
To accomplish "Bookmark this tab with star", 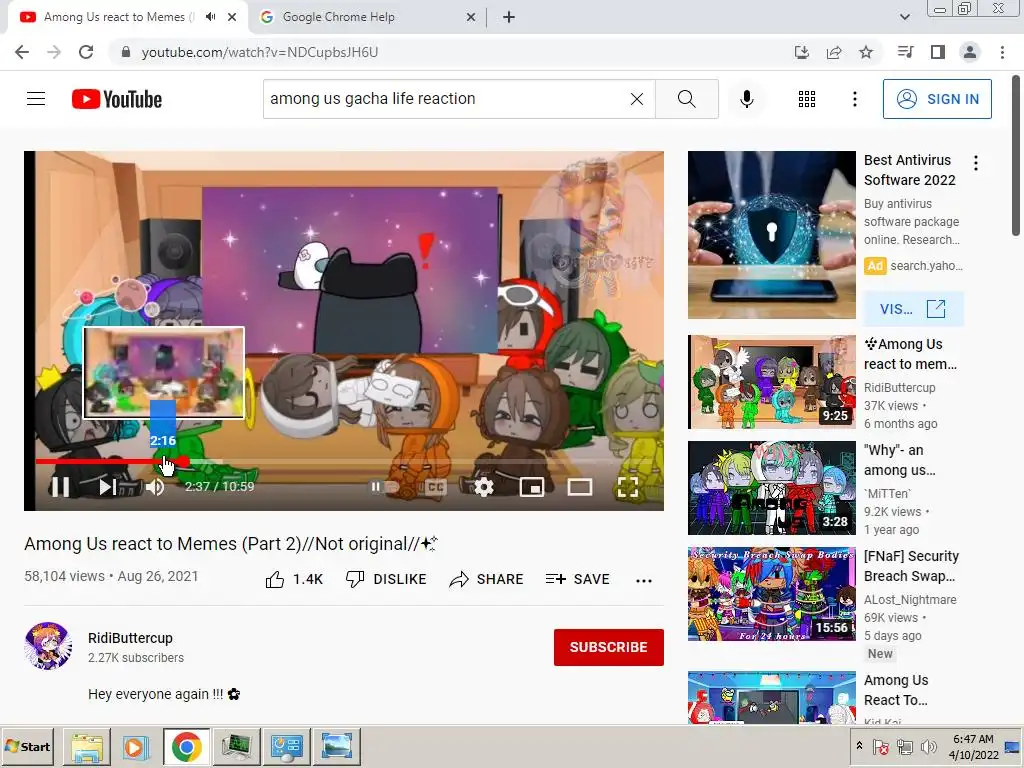I will coord(866,52).
